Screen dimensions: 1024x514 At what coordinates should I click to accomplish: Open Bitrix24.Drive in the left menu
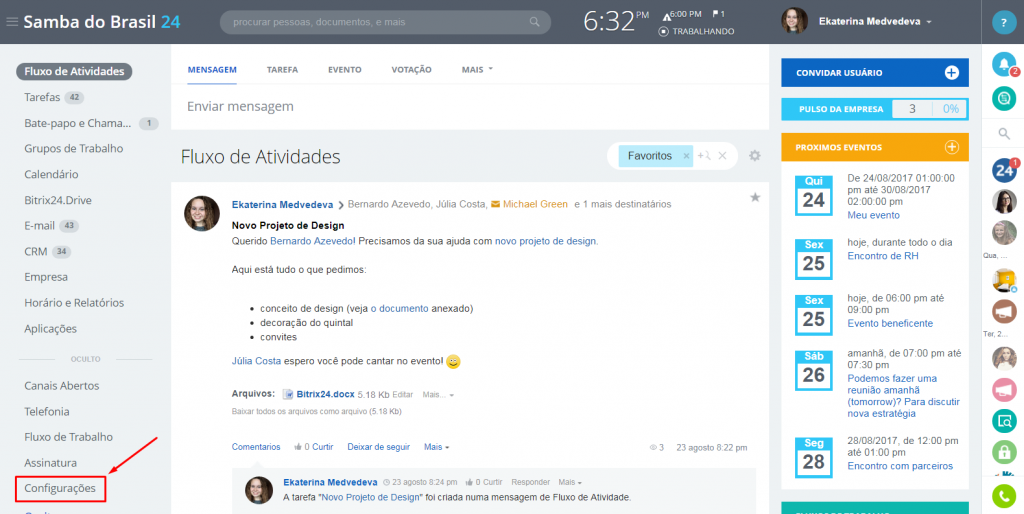click(58, 200)
